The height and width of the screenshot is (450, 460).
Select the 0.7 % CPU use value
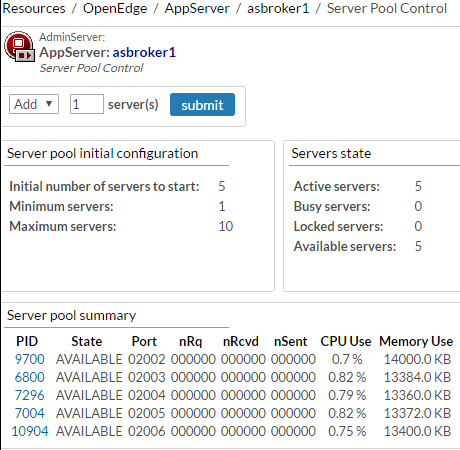coord(347,359)
